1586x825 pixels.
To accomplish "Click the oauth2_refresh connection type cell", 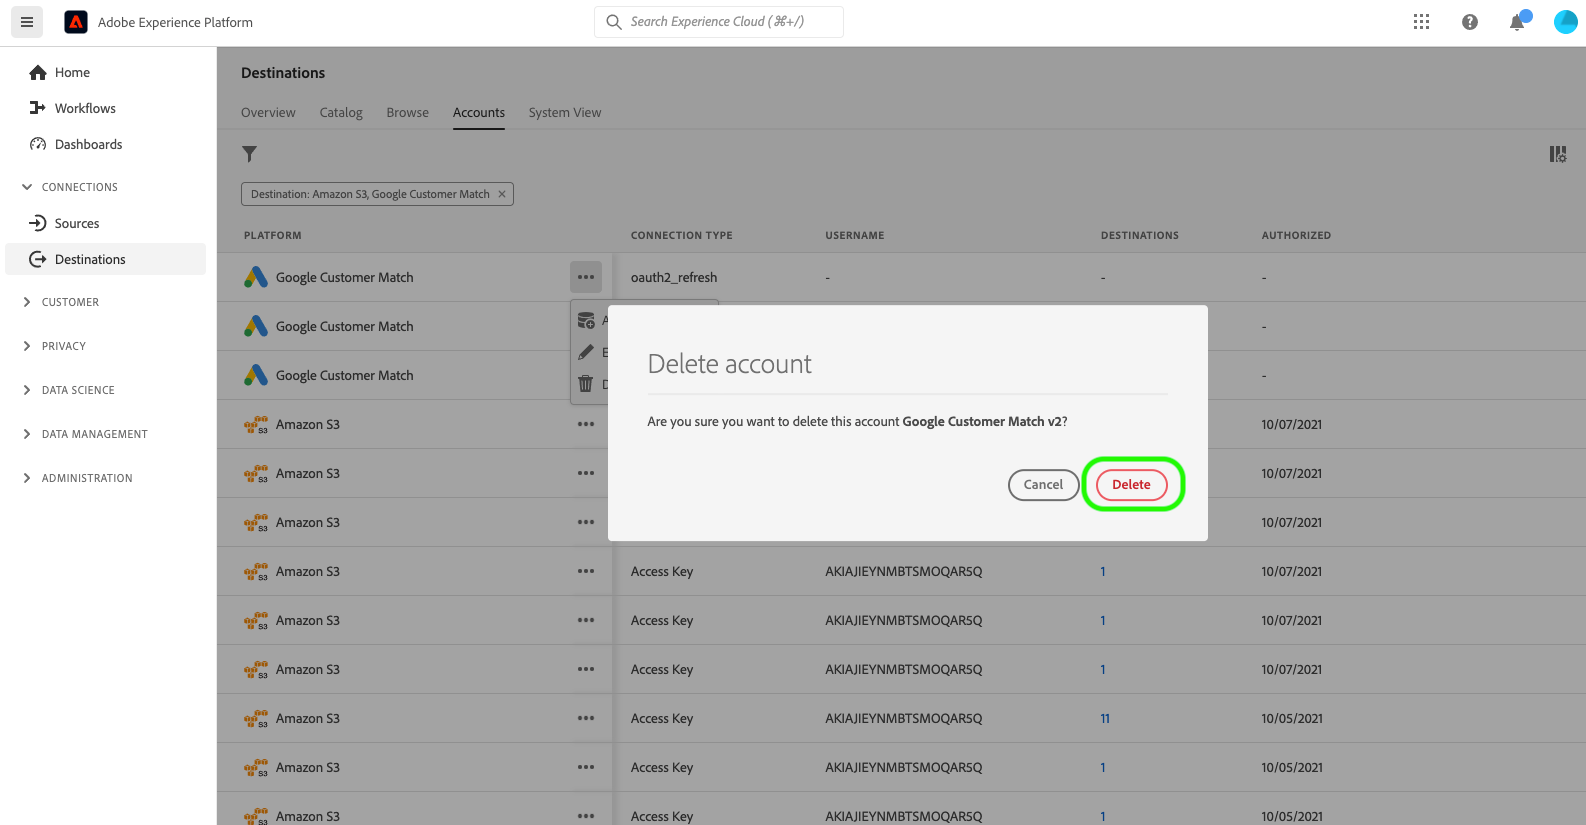I will click(674, 278).
